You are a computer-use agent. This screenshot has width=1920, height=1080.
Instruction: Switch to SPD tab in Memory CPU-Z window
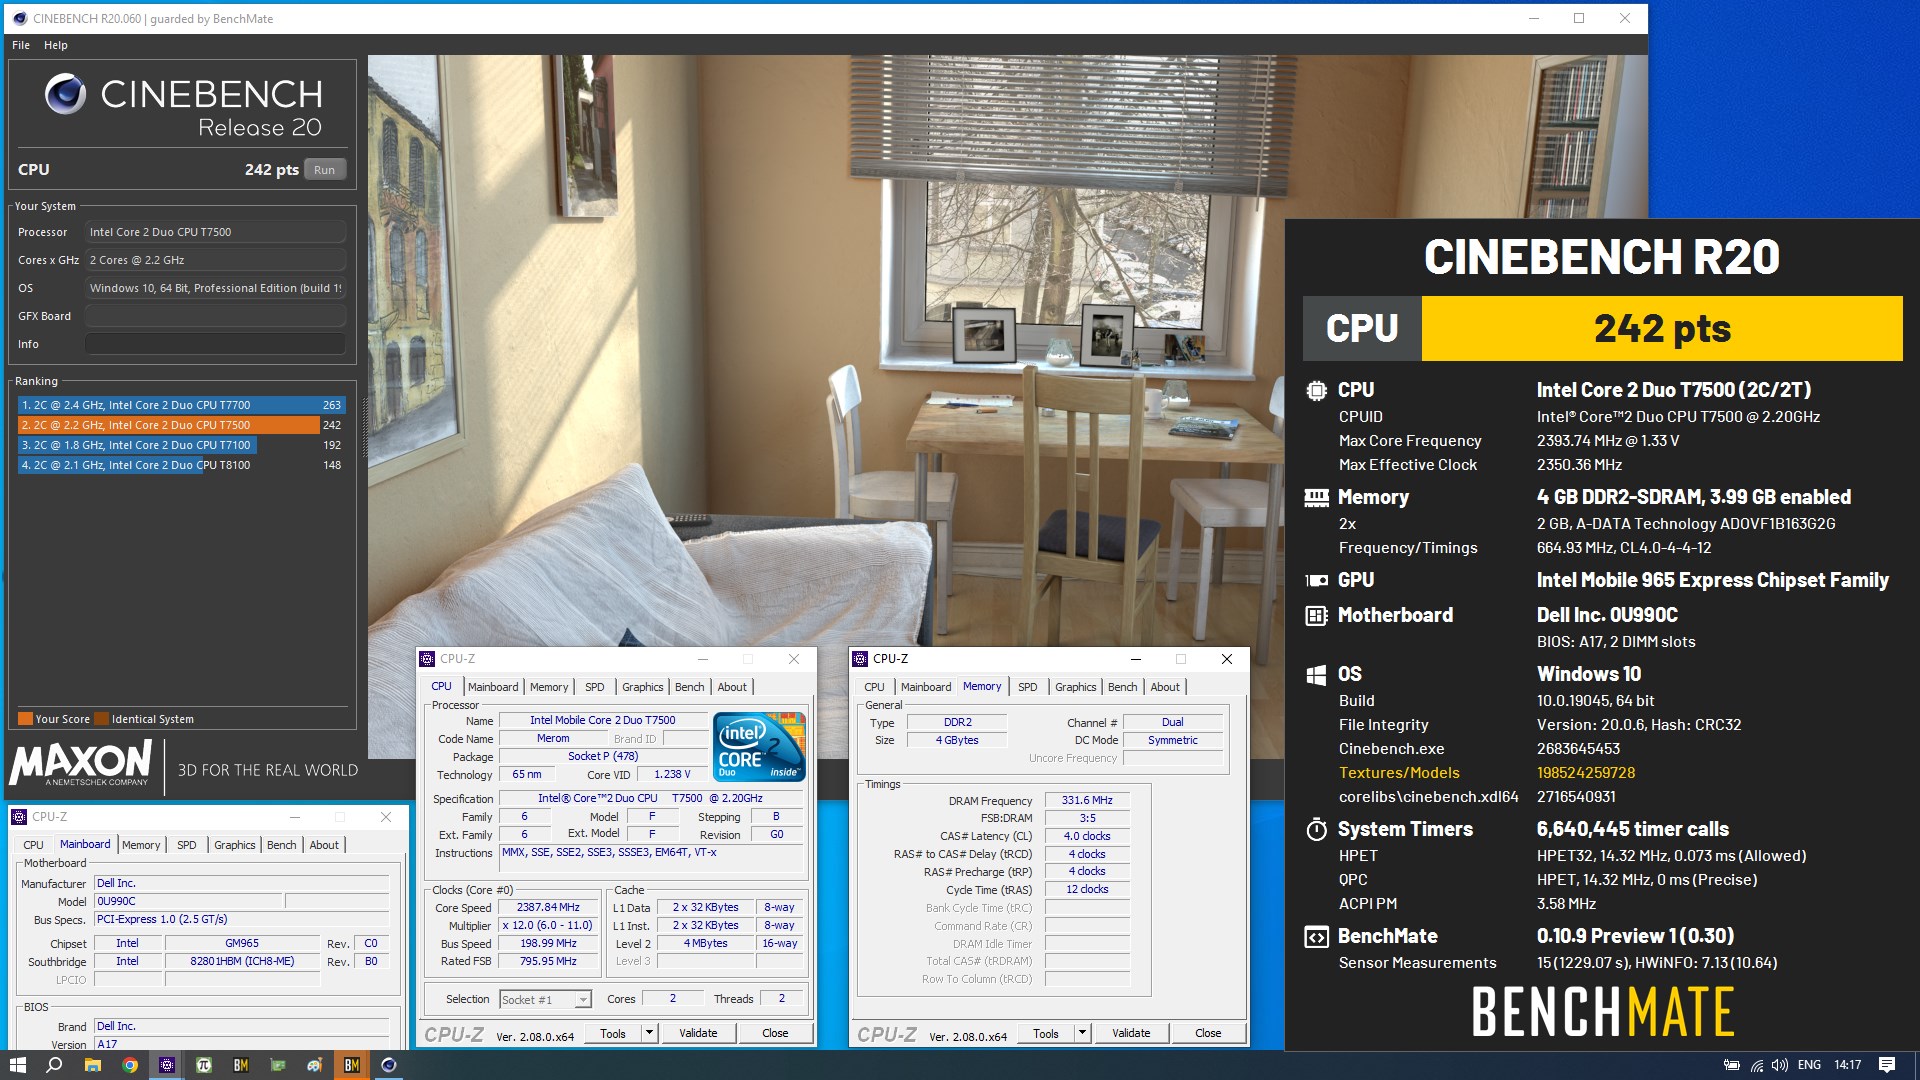point(1027,687)
